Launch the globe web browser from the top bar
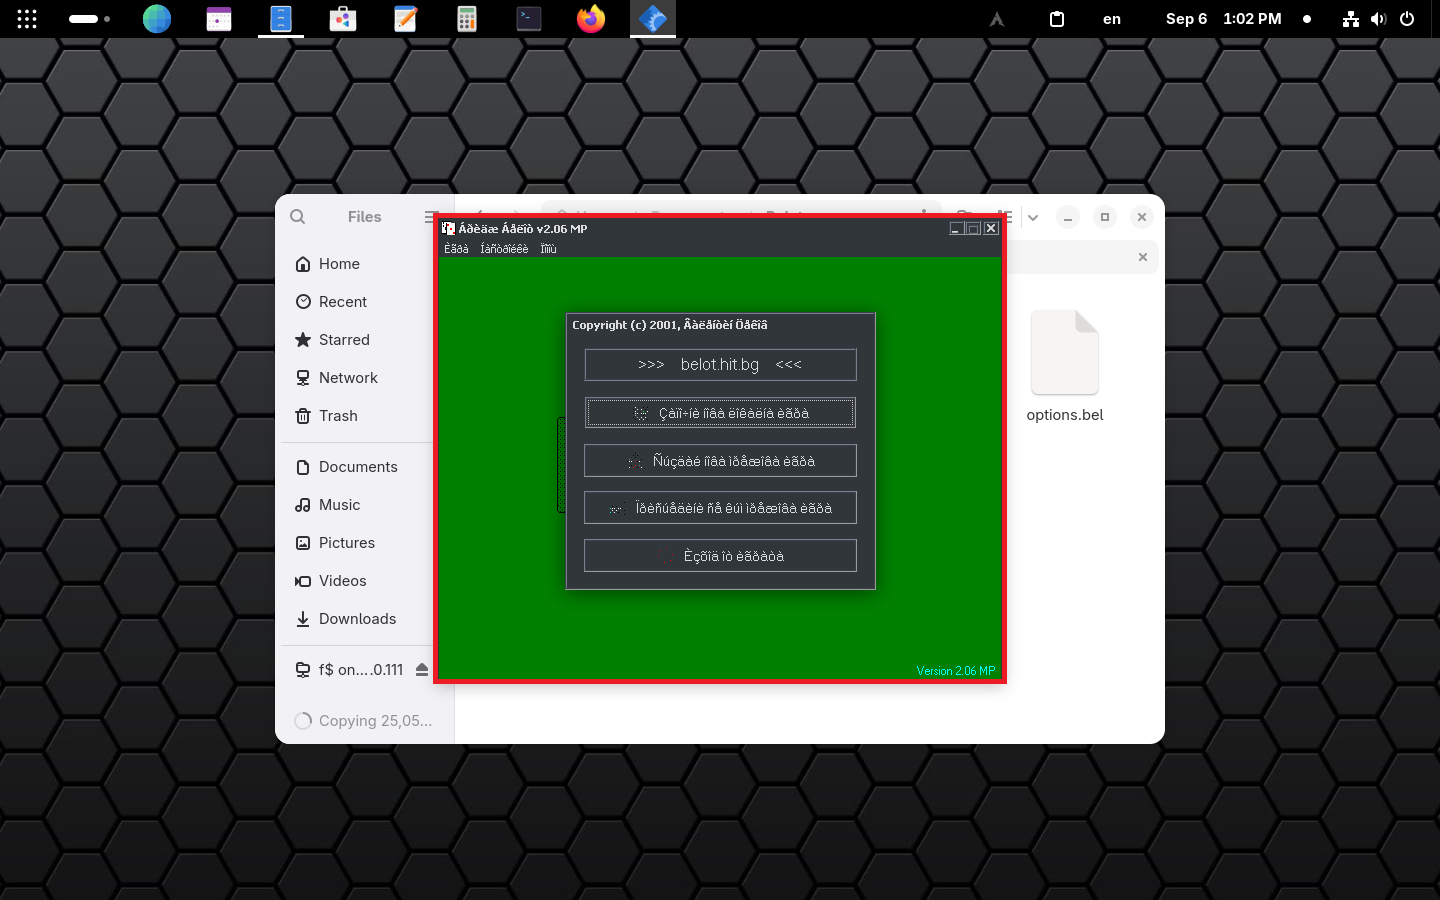The width and height of the screenshot is (1440, 900). 157,19
